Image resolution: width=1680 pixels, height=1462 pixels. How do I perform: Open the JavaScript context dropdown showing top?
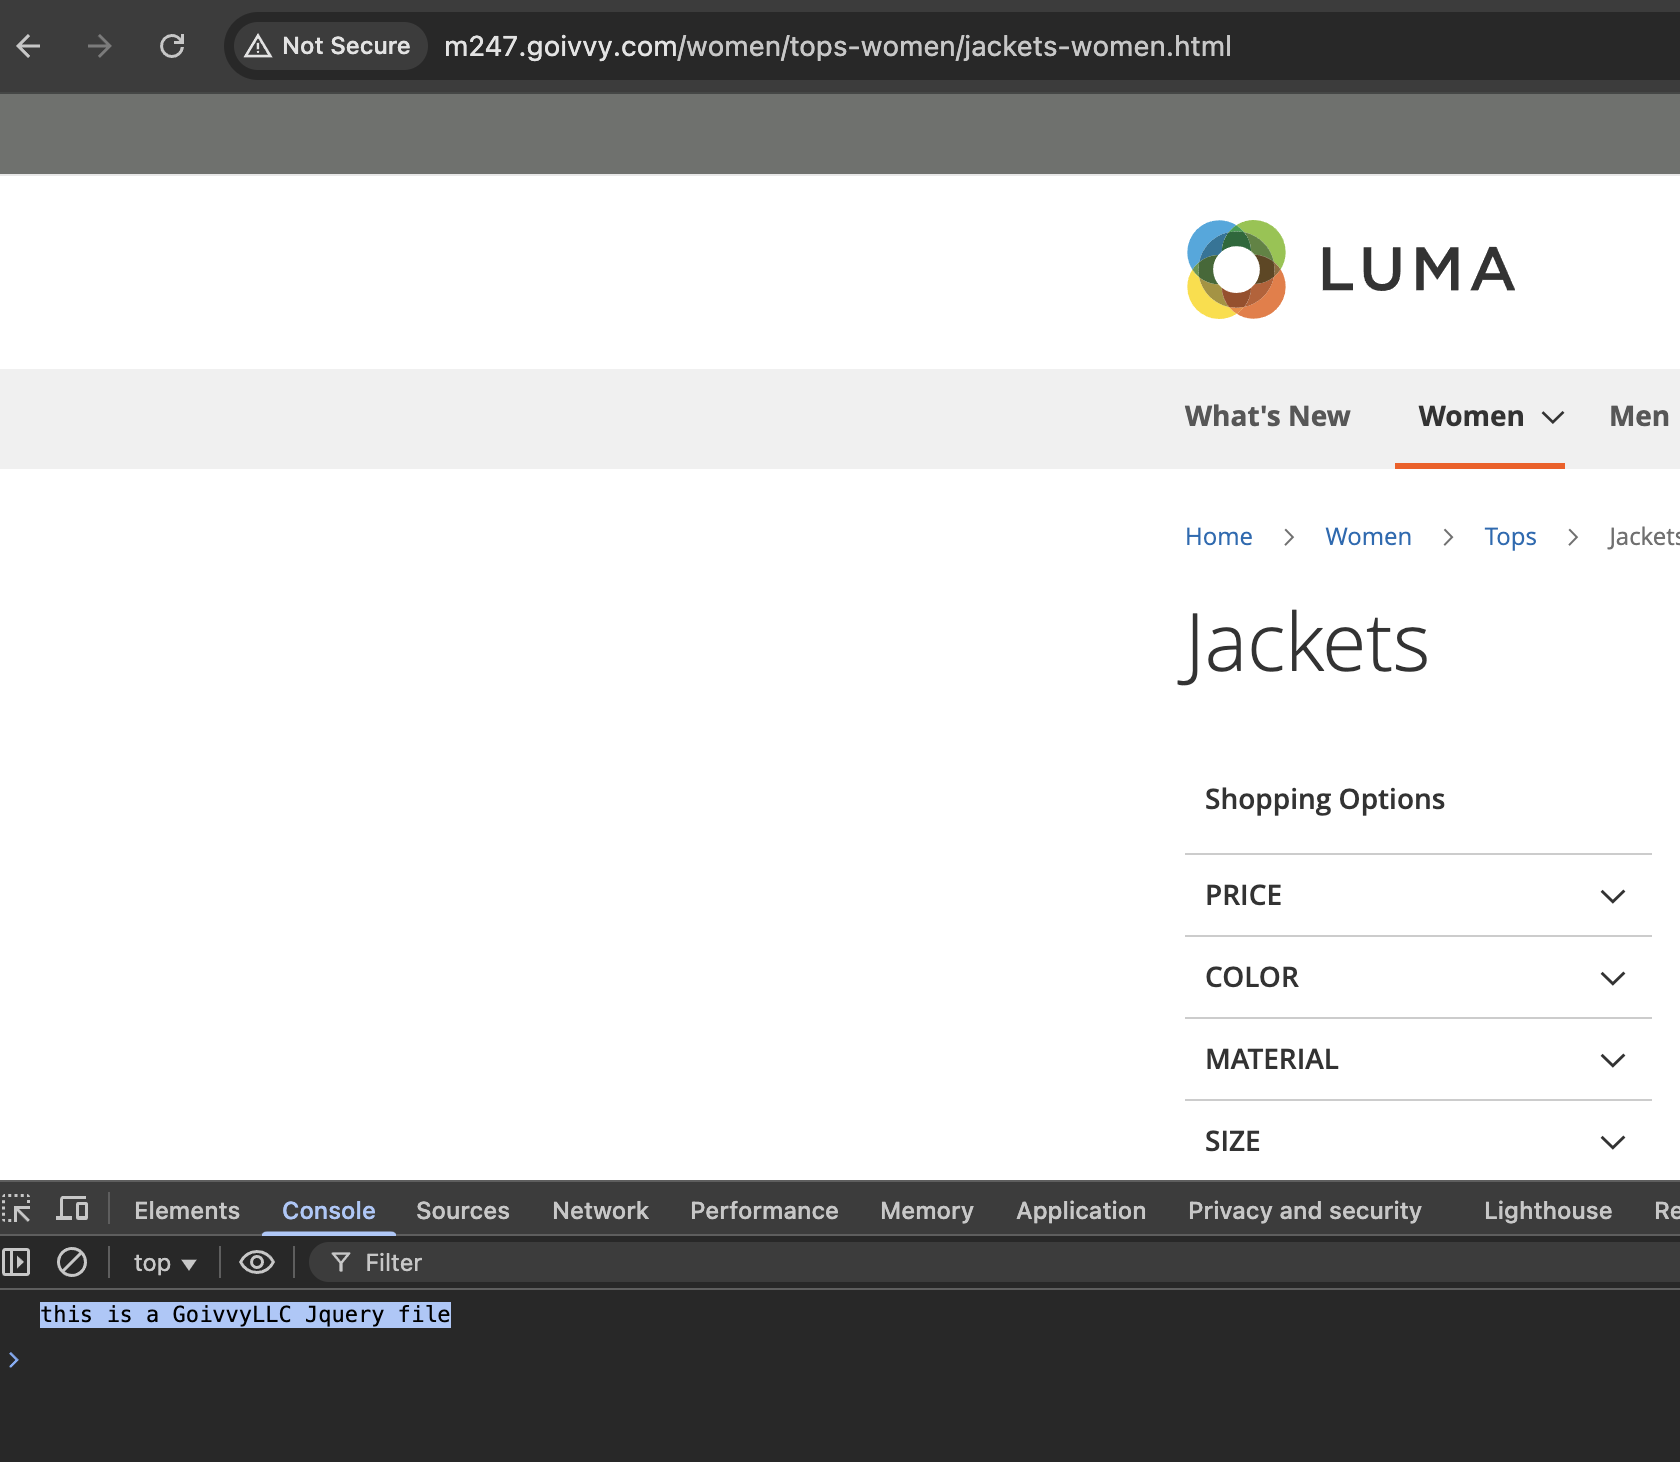[163, 1262]
